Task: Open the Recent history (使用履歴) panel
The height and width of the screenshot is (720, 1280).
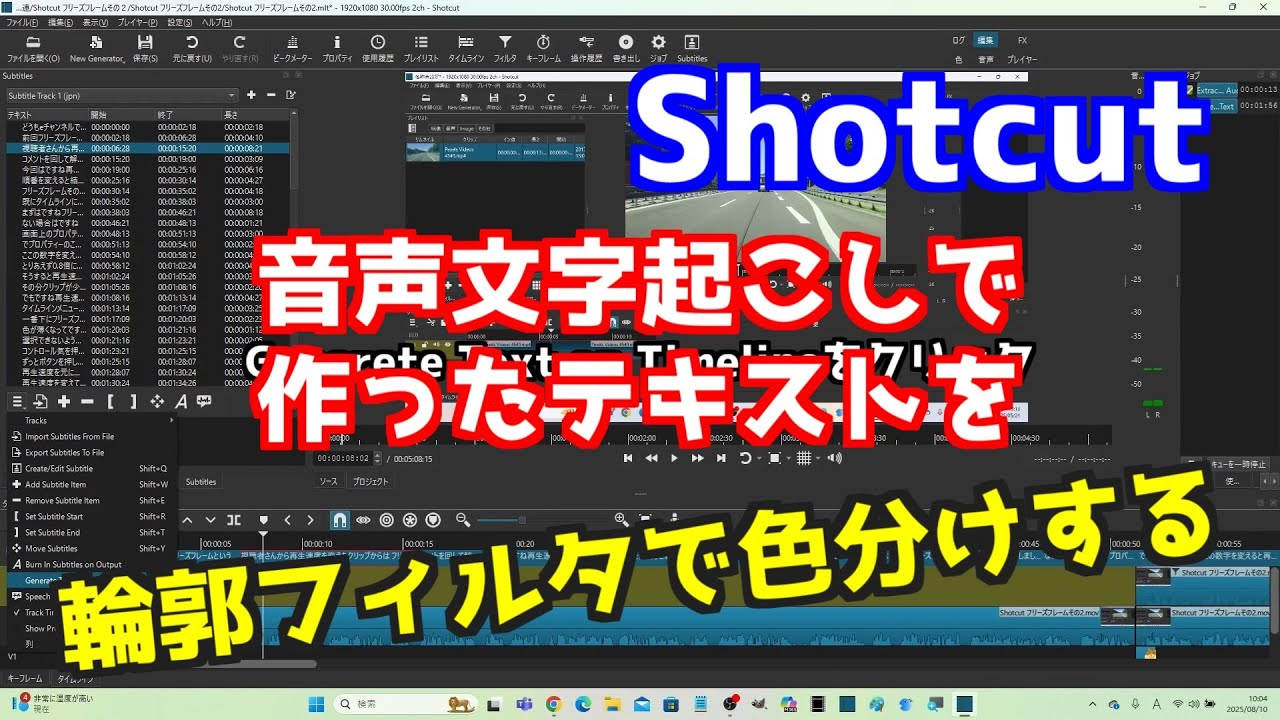Action: click(377, 48)
